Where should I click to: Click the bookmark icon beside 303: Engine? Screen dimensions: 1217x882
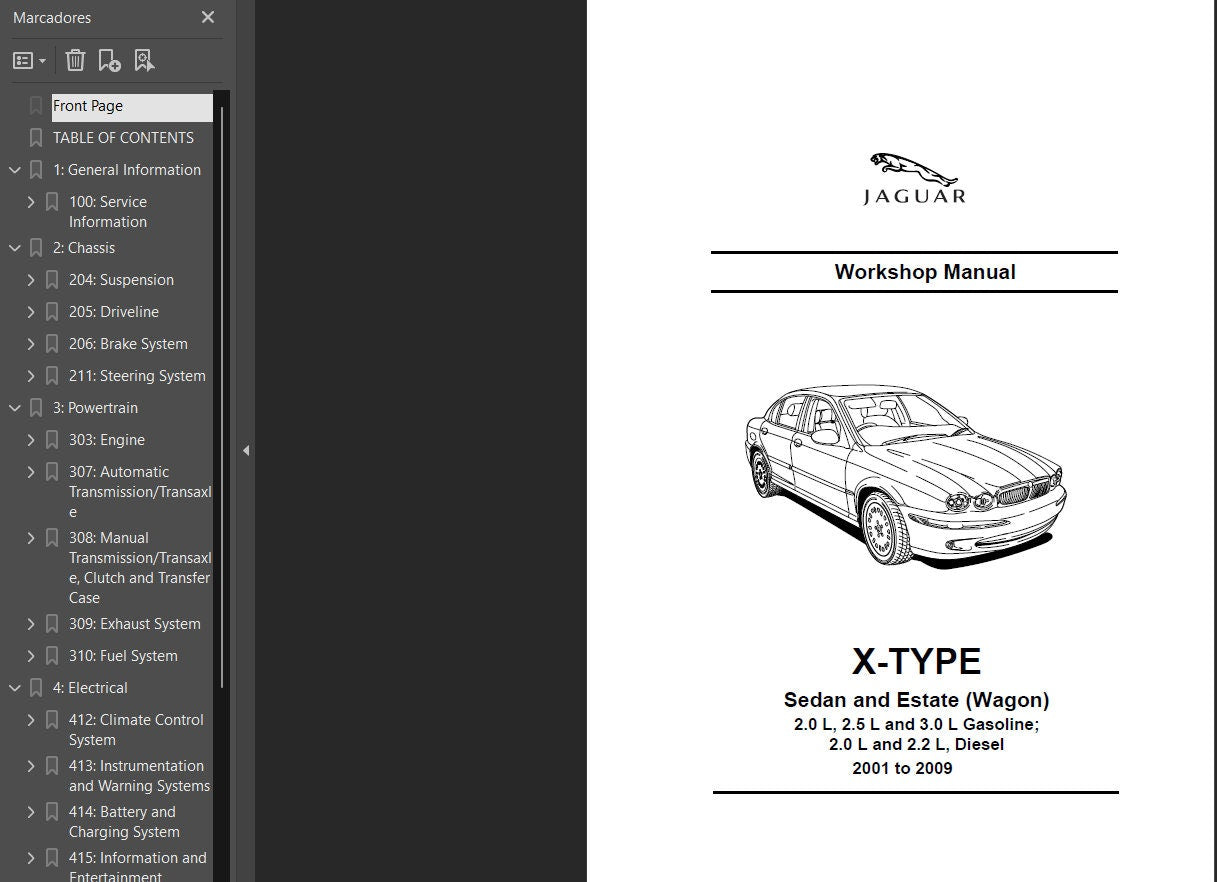[x=52, y=440]
